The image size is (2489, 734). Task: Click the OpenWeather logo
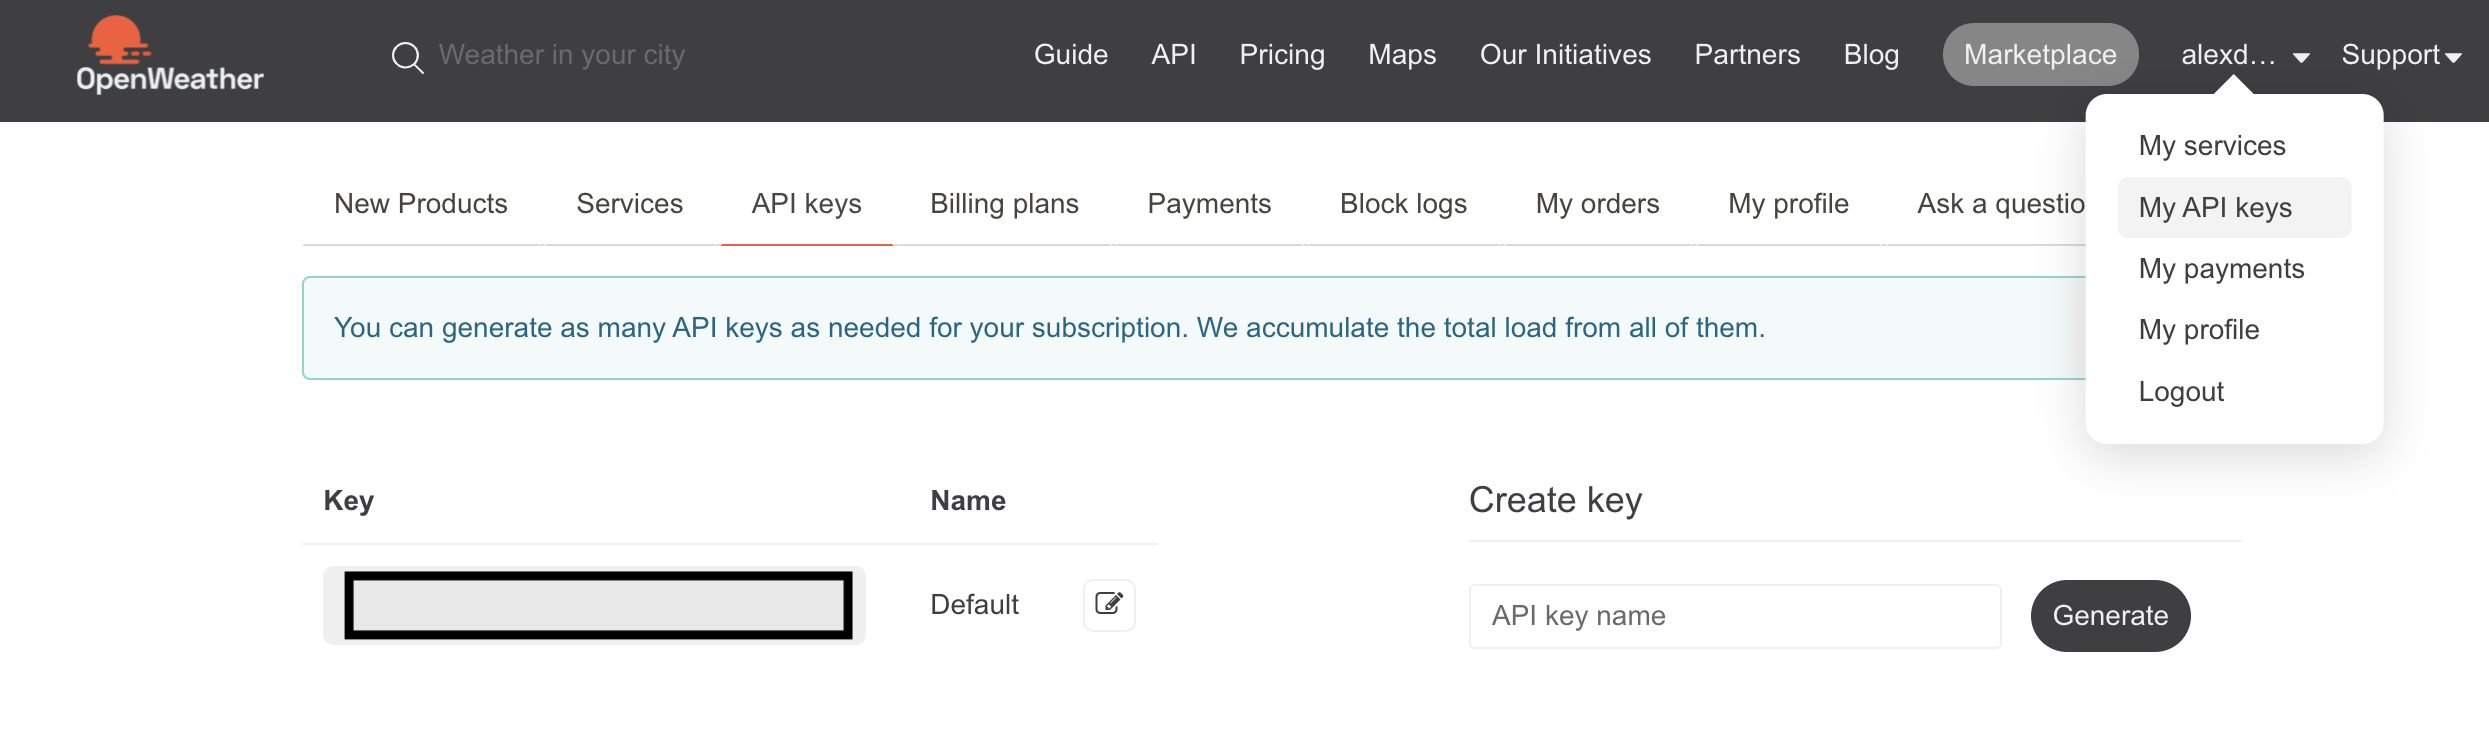pyautogui.click(x=170, y=55)
